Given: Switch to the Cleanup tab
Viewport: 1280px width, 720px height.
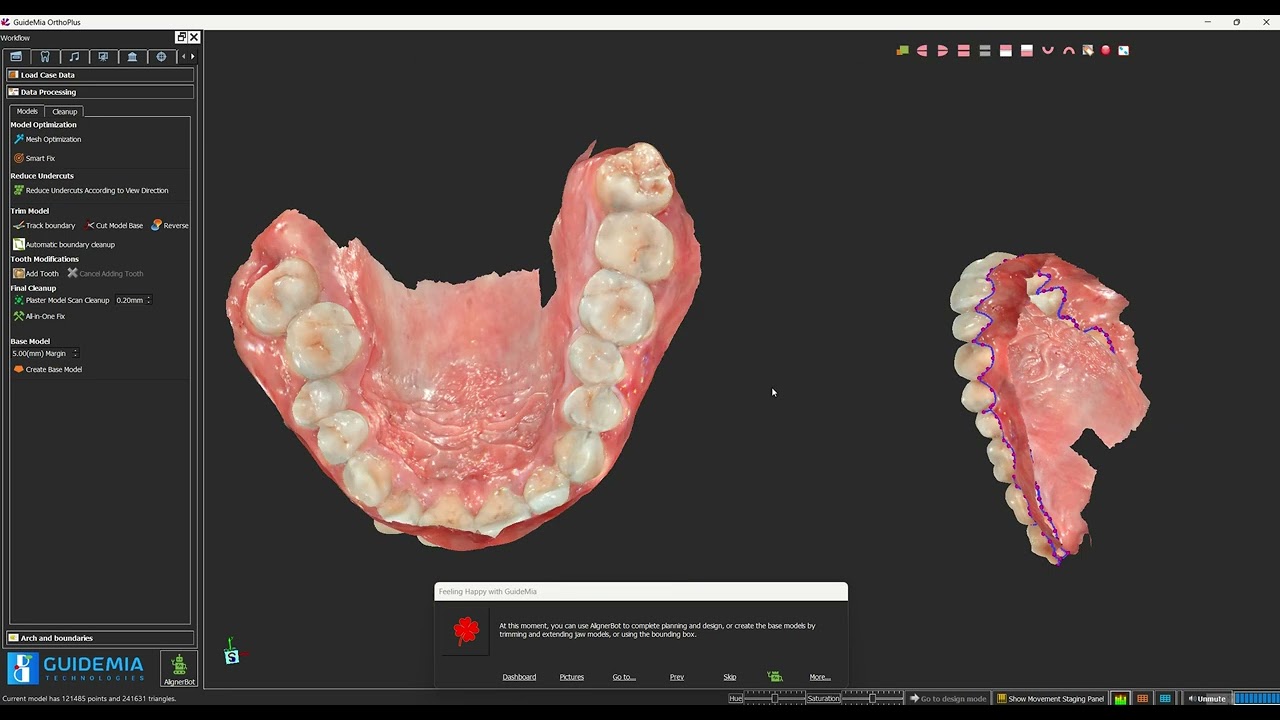Looking at the screenshot, I should [64, 111].
